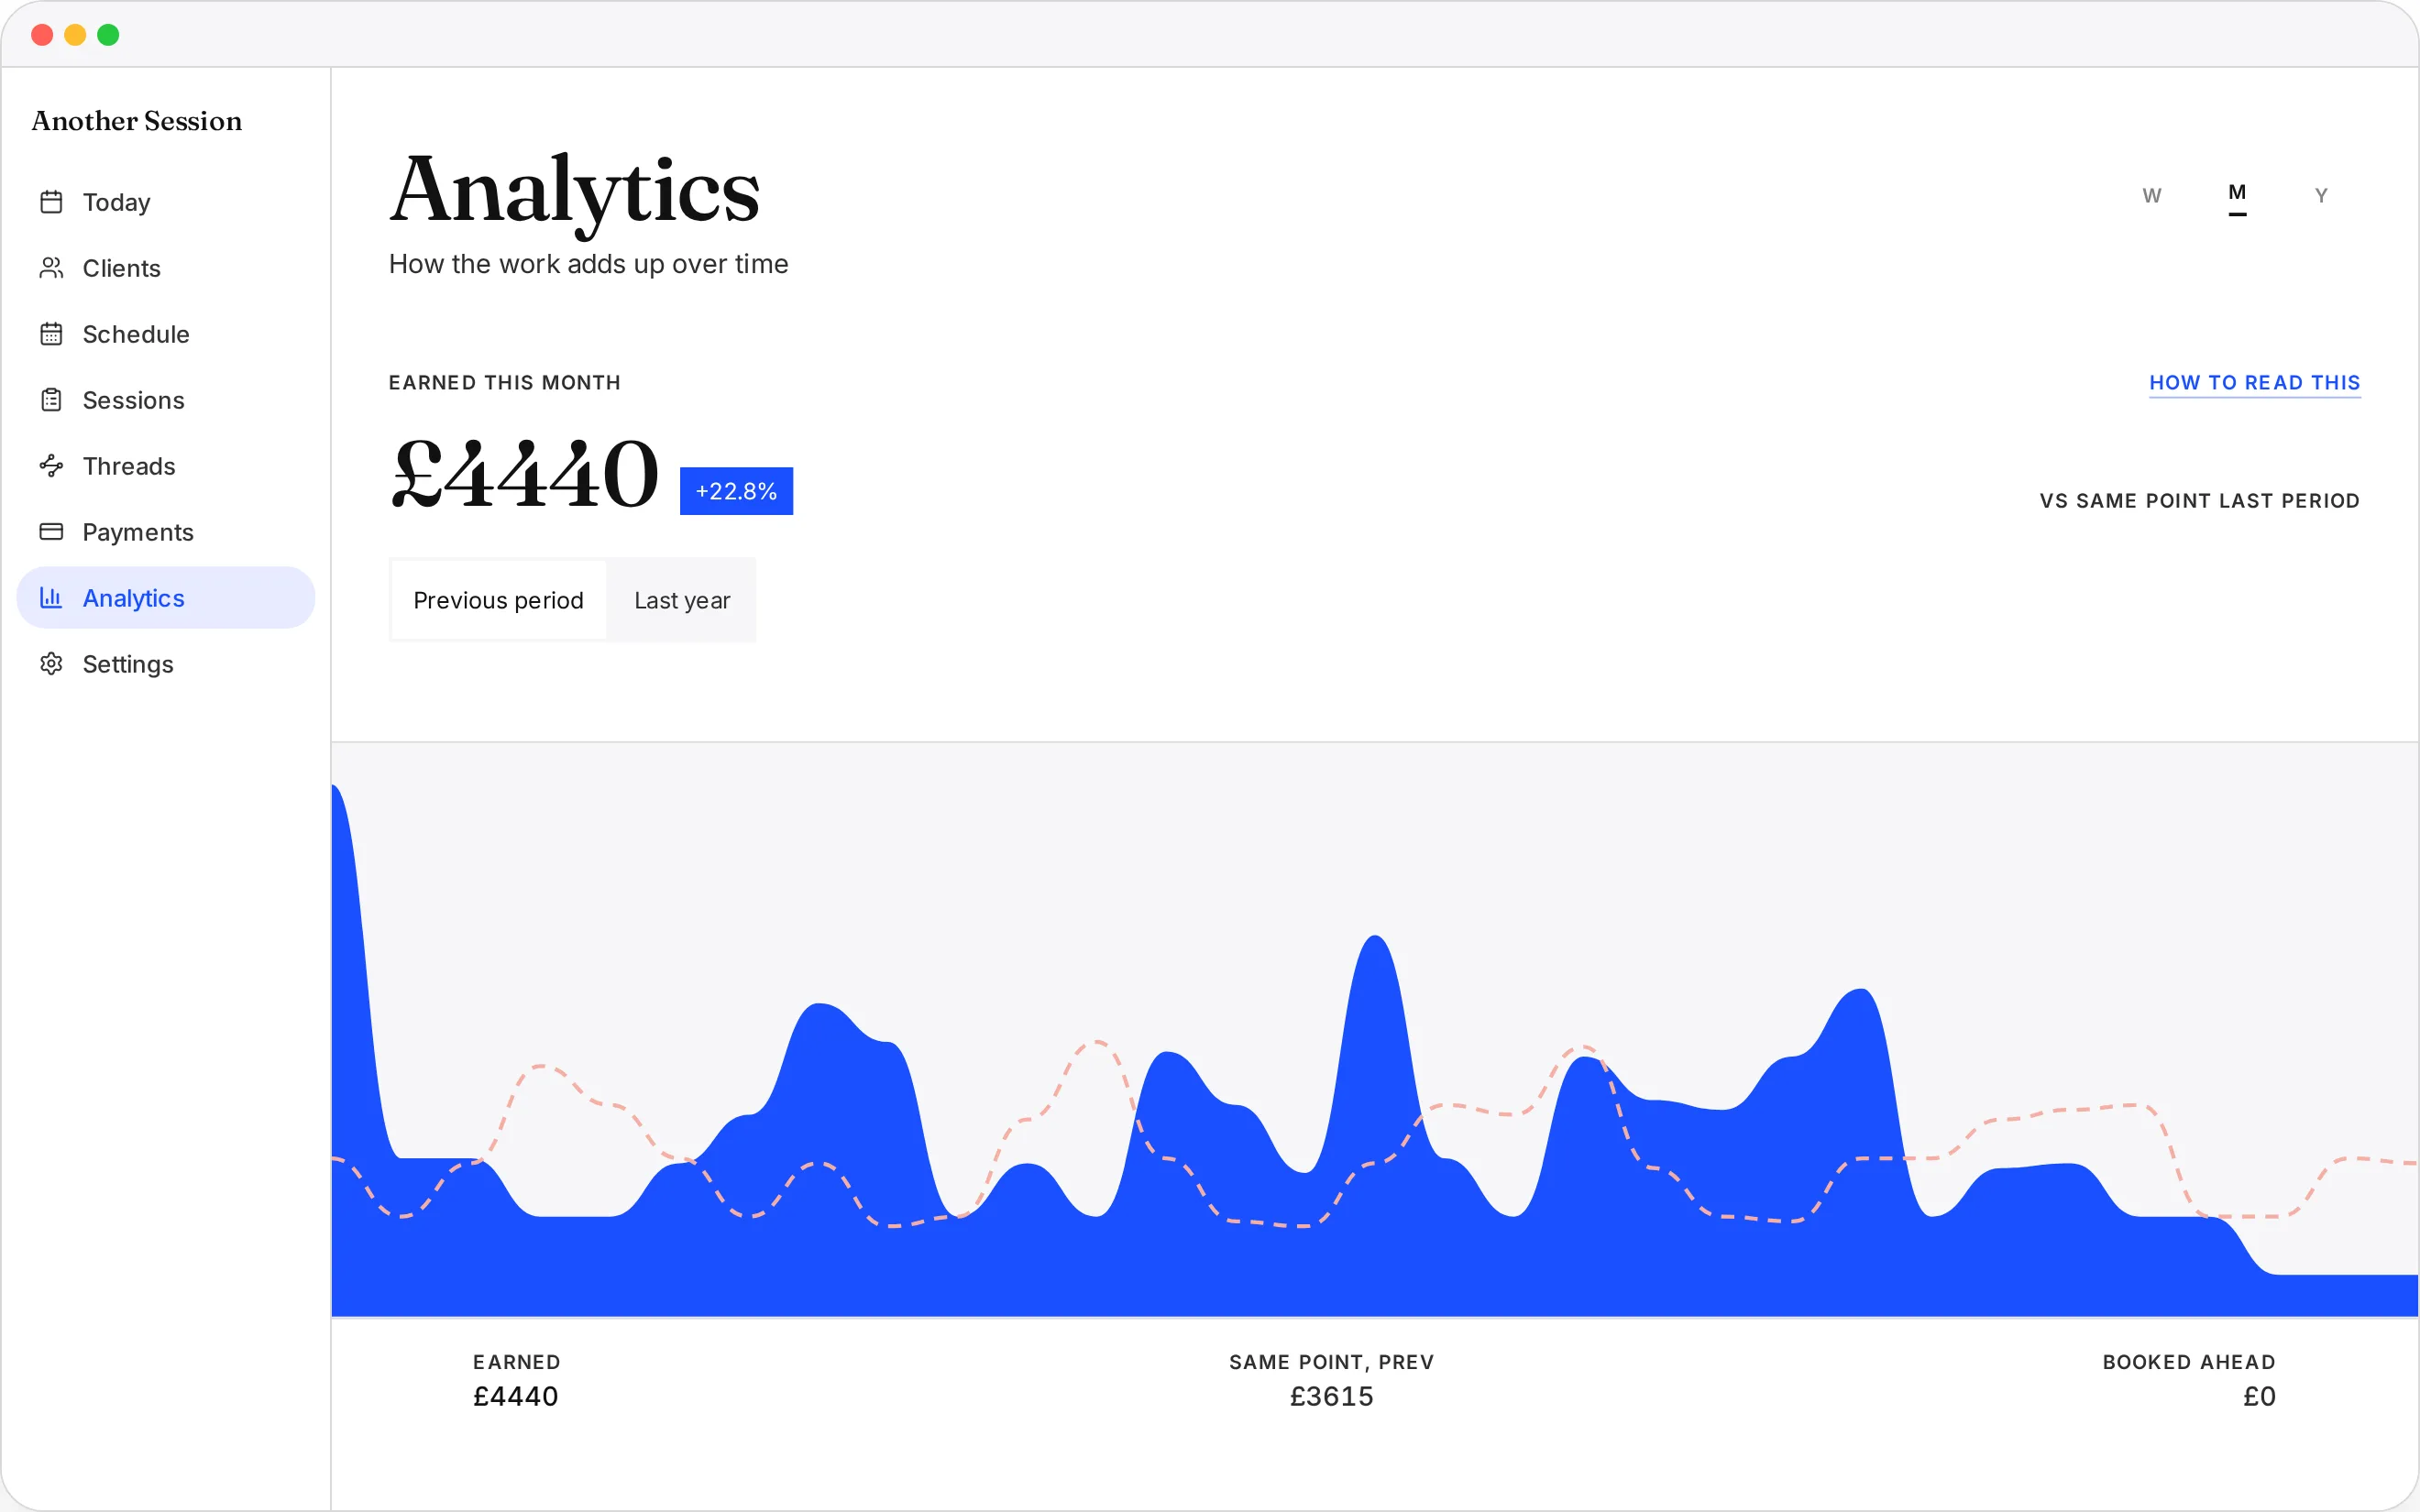The width and height of the screenshot is (2420, 1512).
Task: Click the Another Session app title
Action: [x=137, y=121]
